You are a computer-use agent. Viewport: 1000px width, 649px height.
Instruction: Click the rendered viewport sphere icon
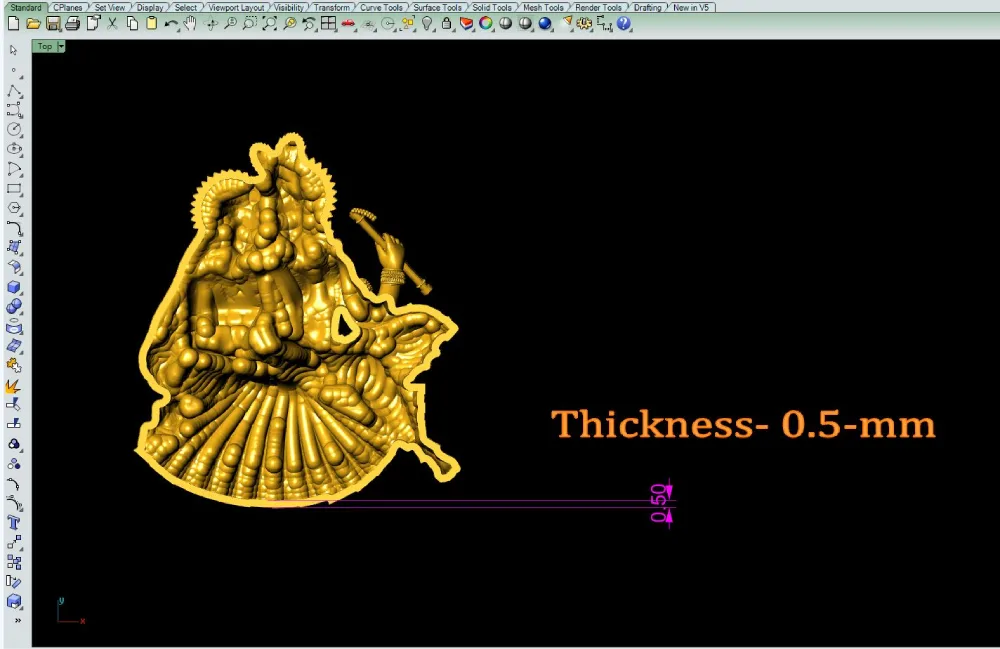[x=525, y=24]
